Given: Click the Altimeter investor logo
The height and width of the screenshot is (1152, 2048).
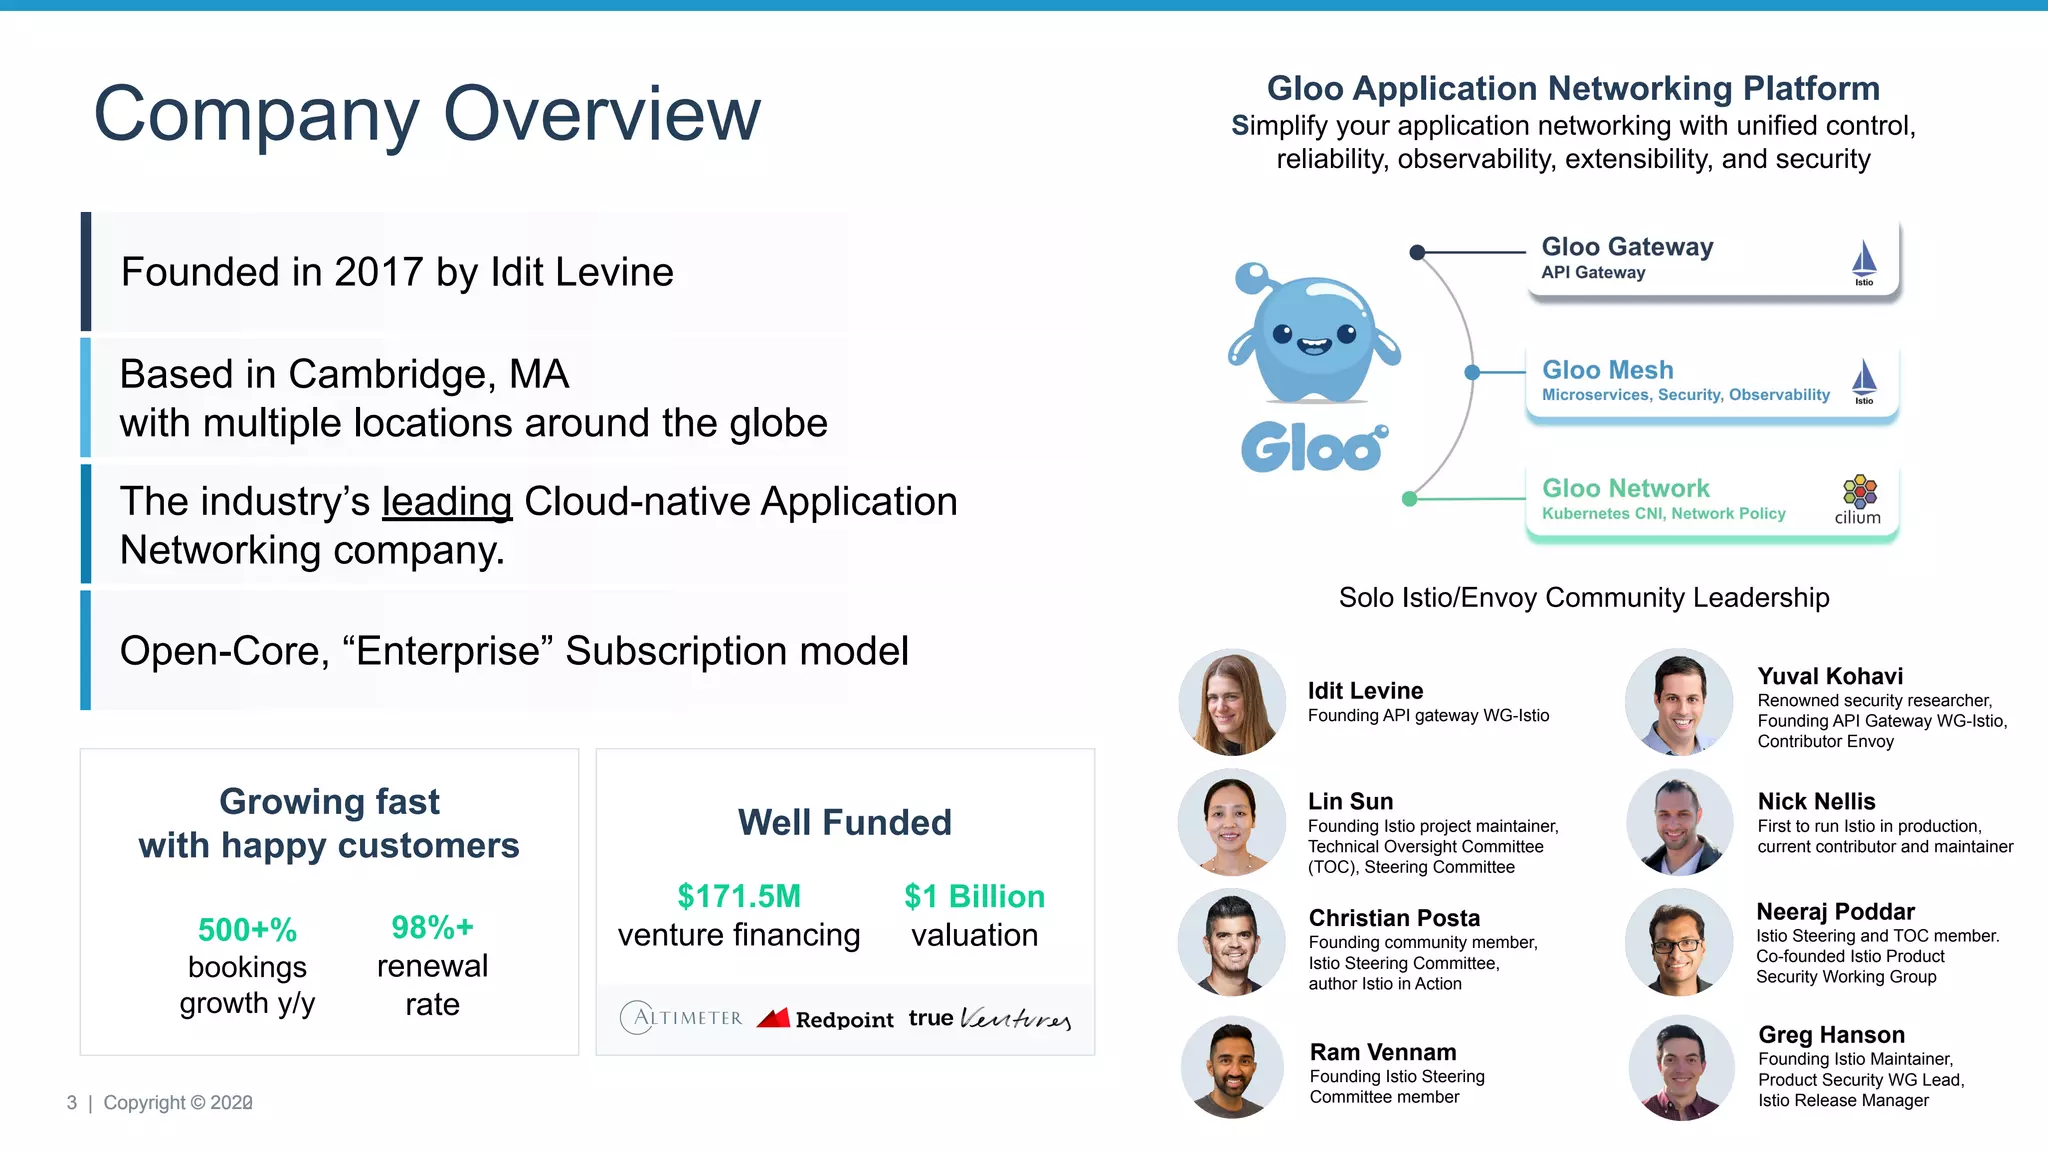Looking at the screenshot, I should (x=681, y=1017).
